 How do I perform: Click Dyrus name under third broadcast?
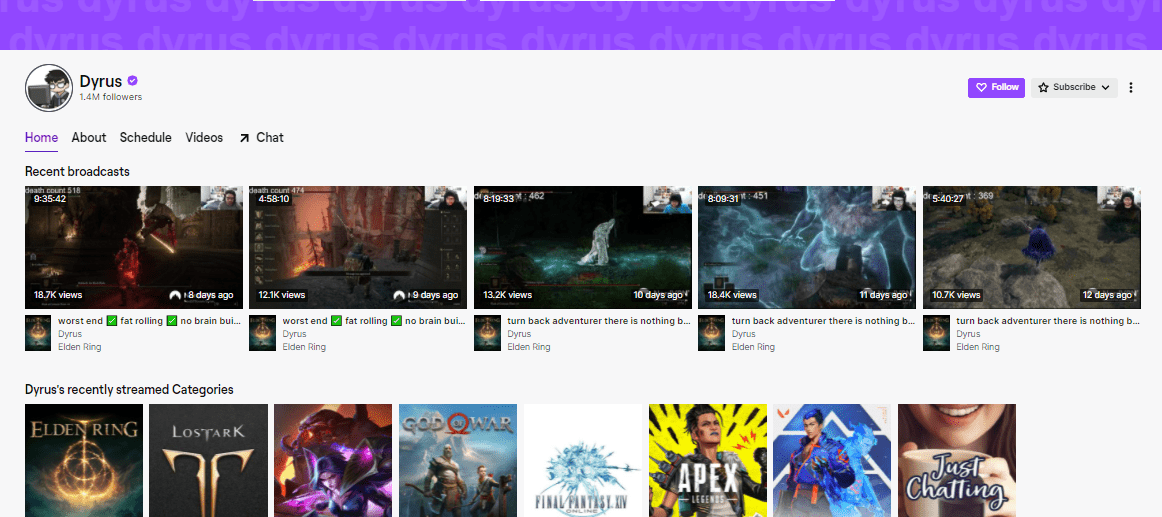pyautogui.click(x=519, y=334)
